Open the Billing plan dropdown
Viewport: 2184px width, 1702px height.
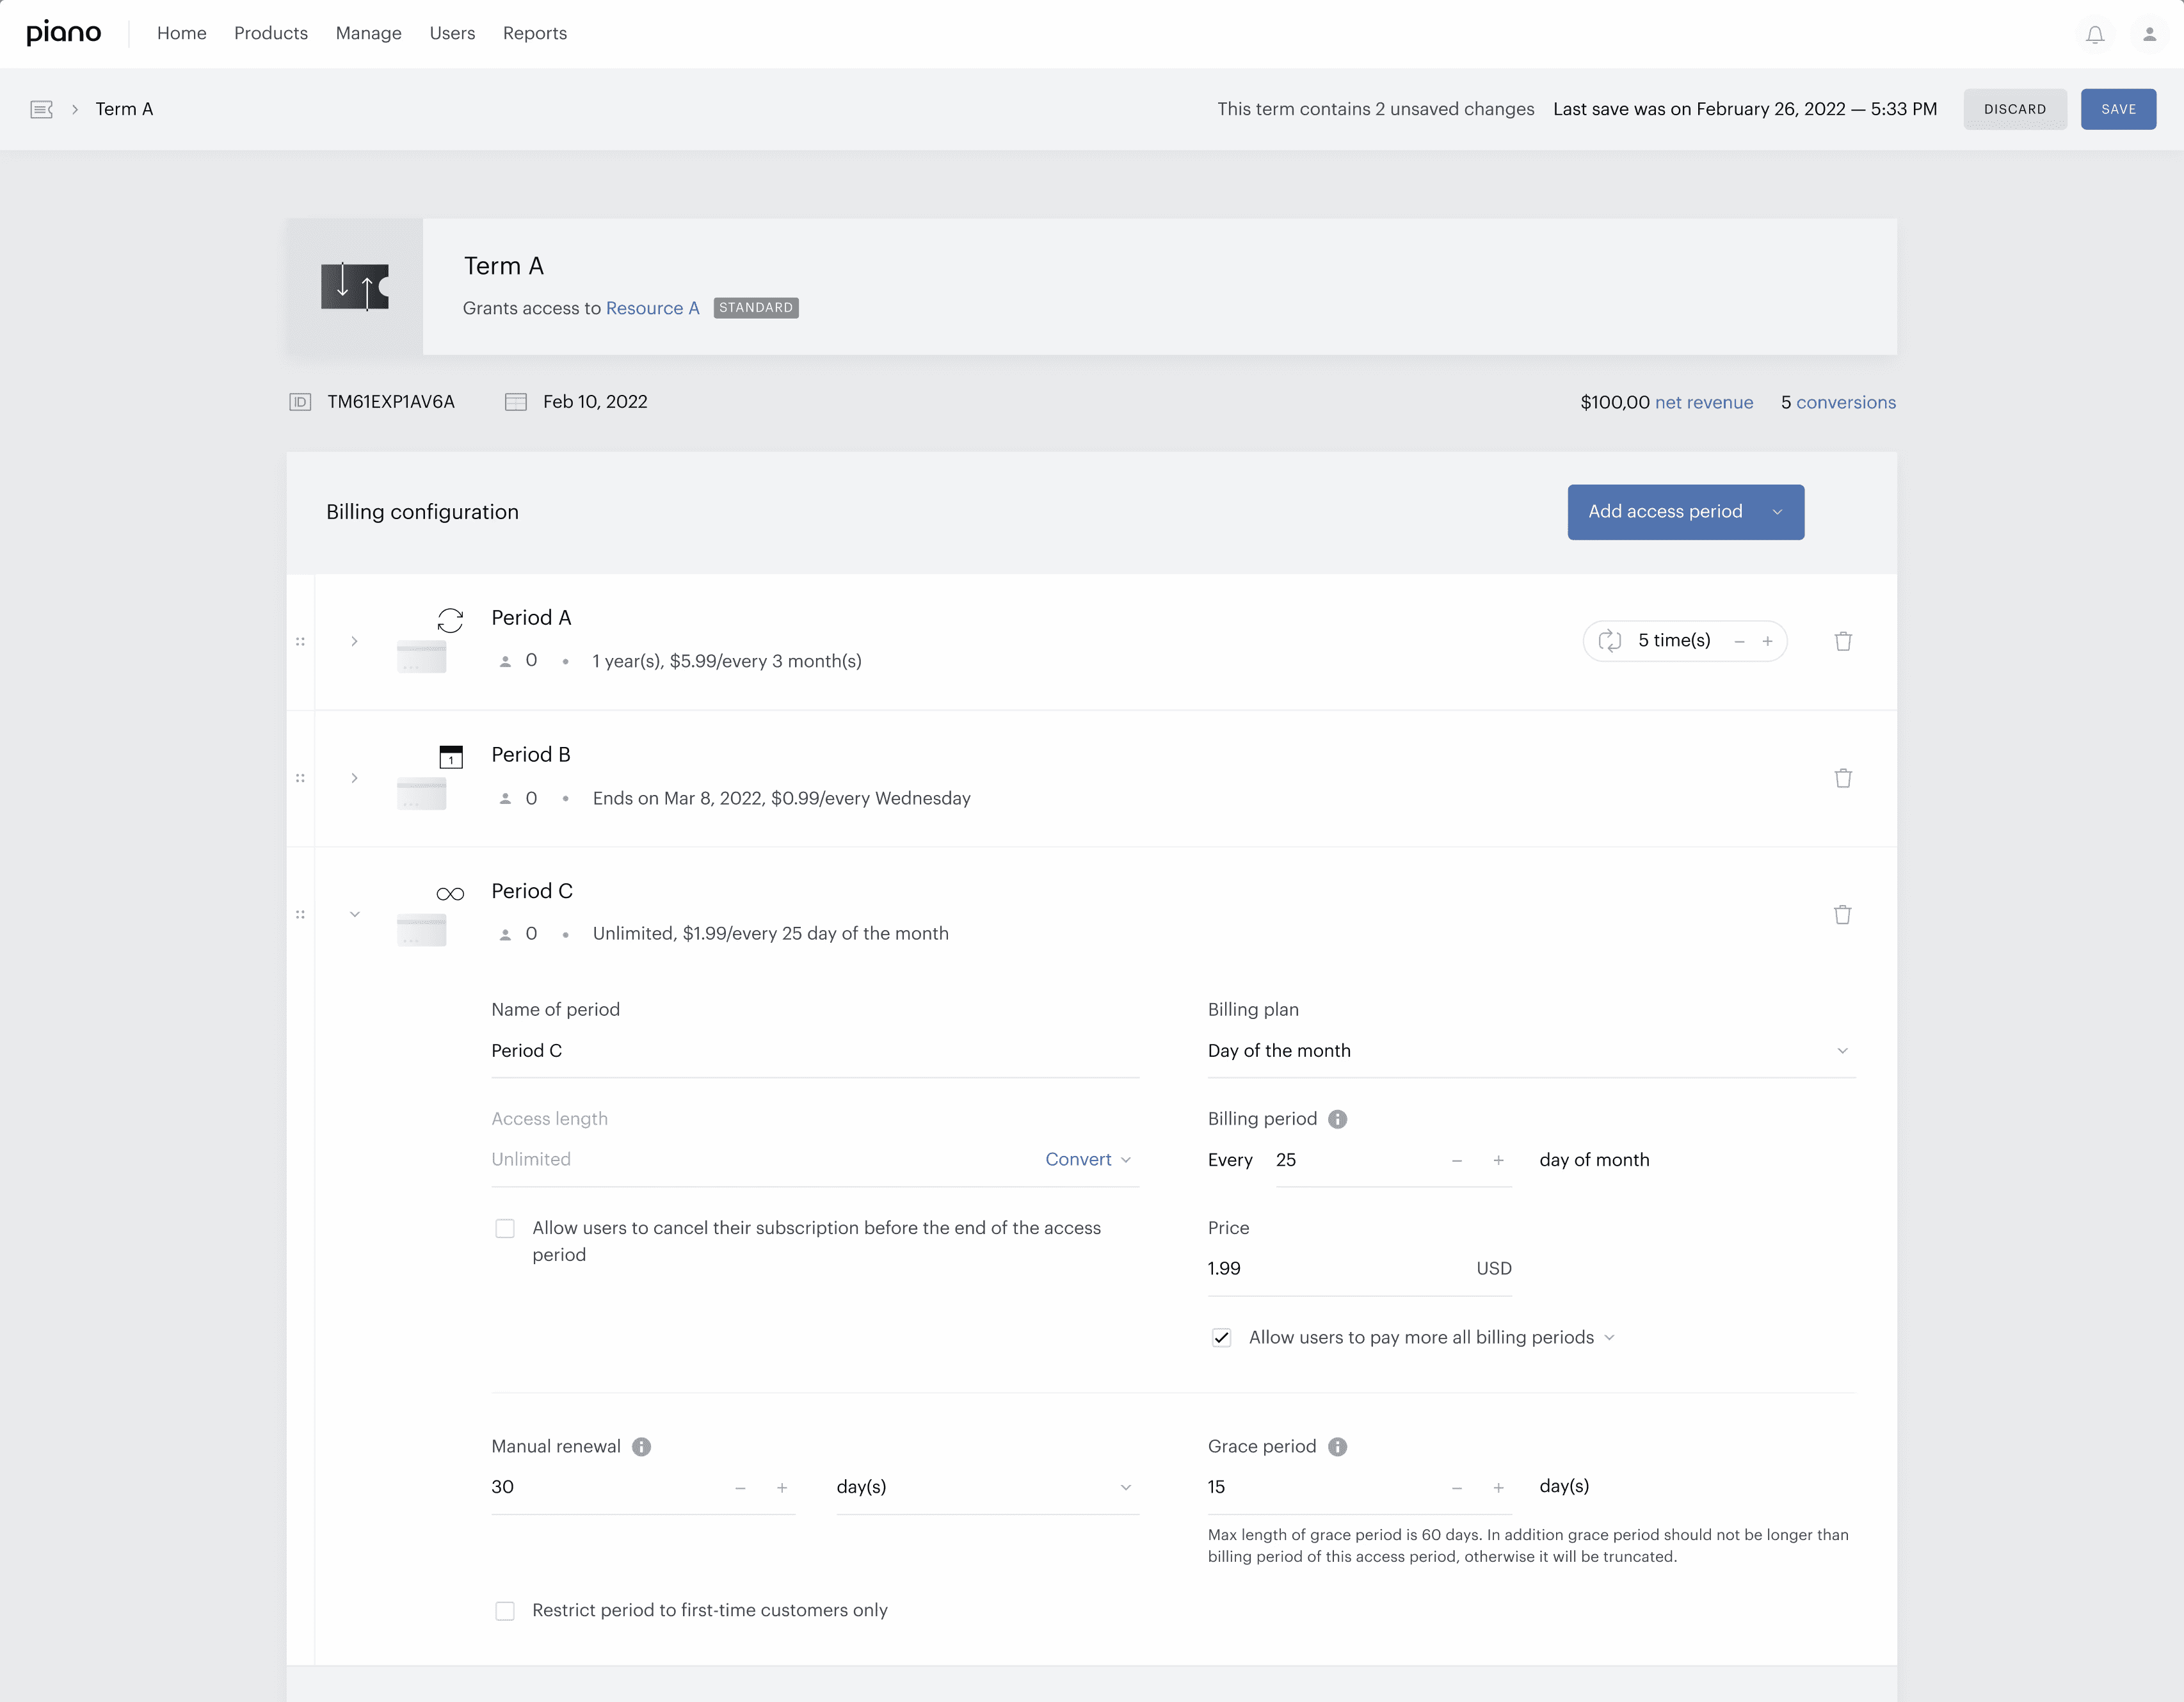coord(1530,1050)
